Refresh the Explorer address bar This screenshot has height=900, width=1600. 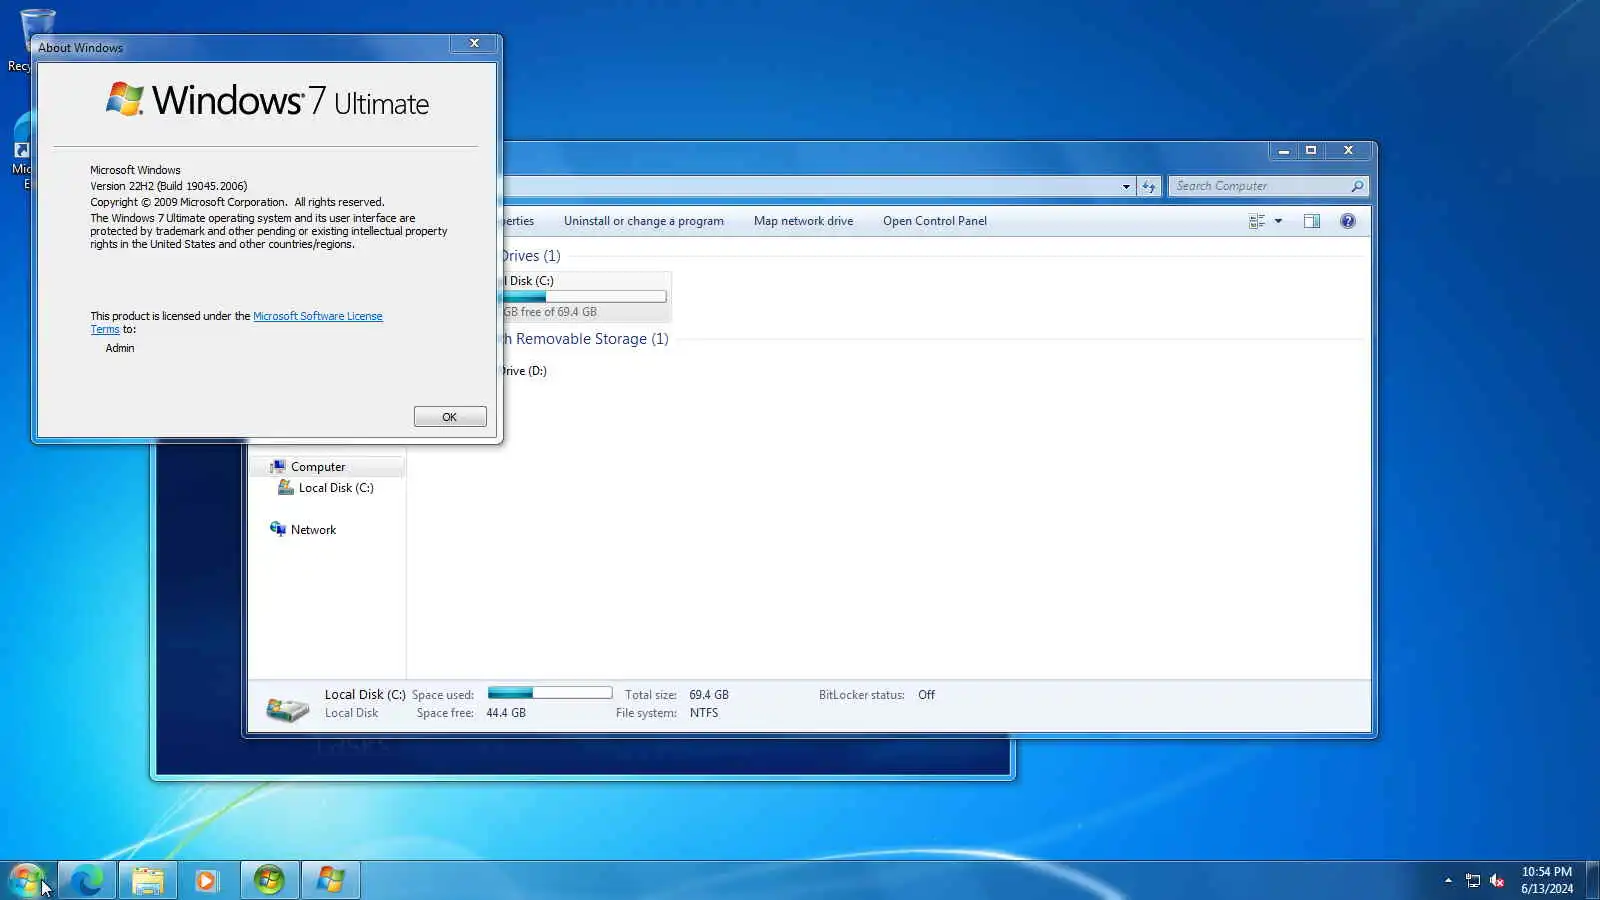(1149, 186)
